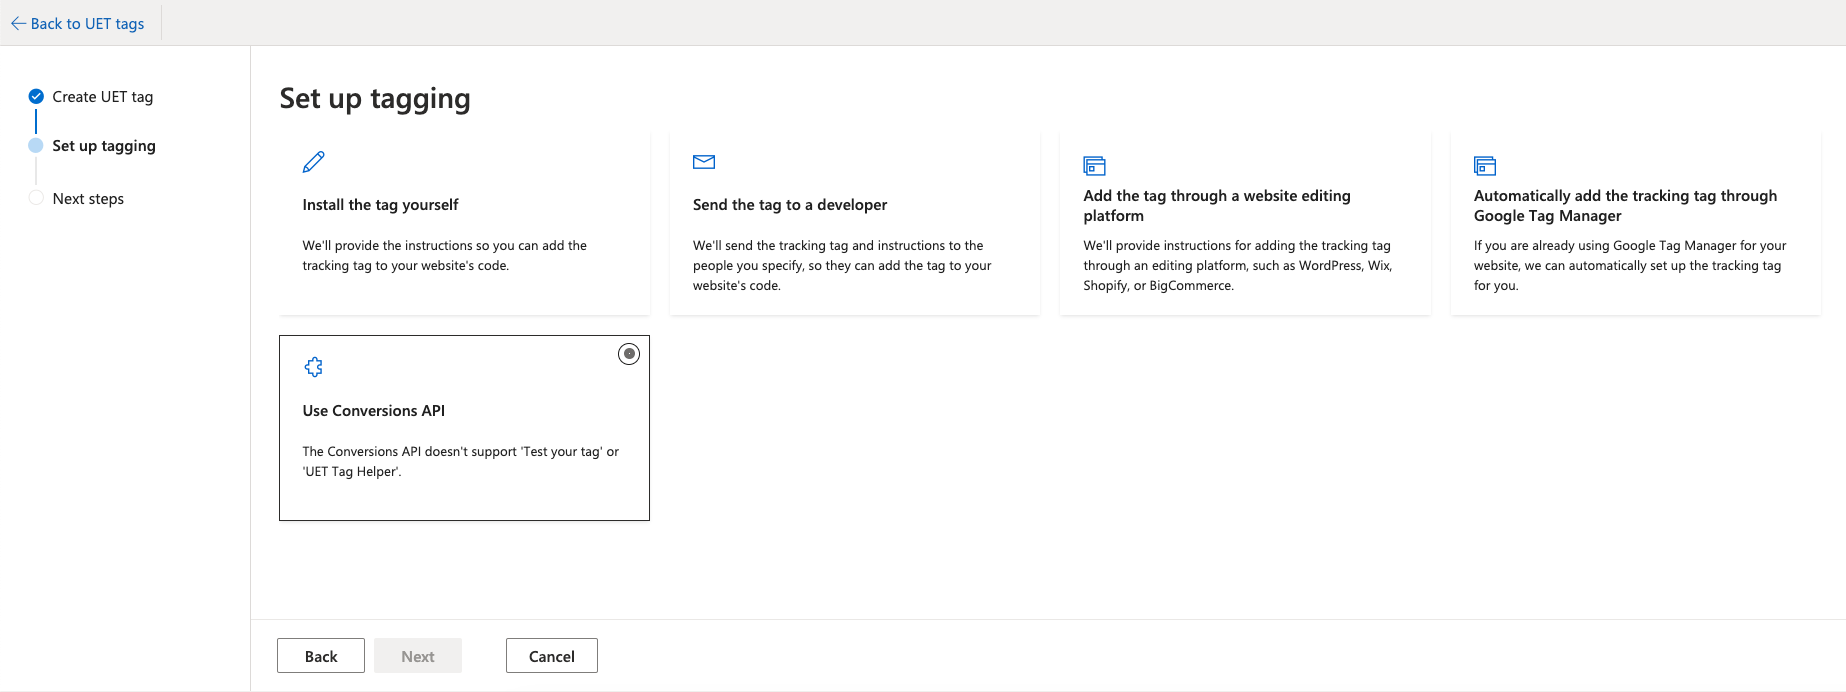Click the envelope icon for sending to developer
Screen dimensions: 1846x692
[704, 162]
